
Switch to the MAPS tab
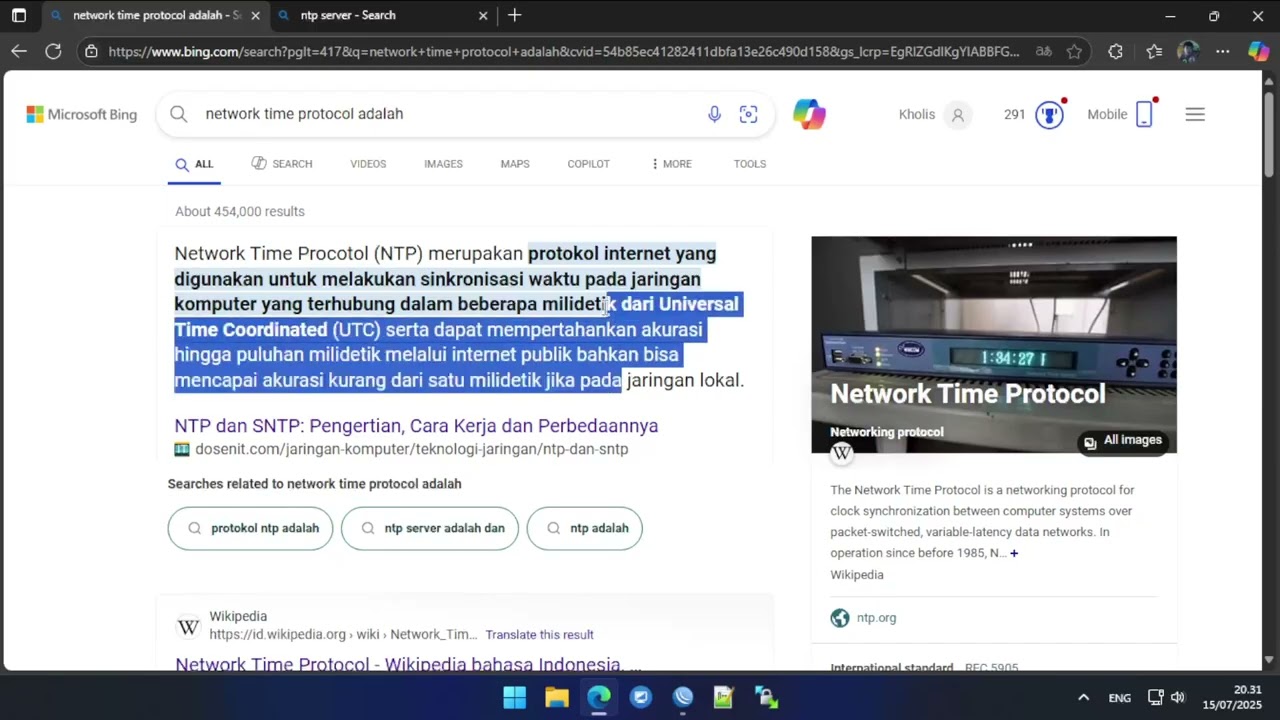pos(515,164)
